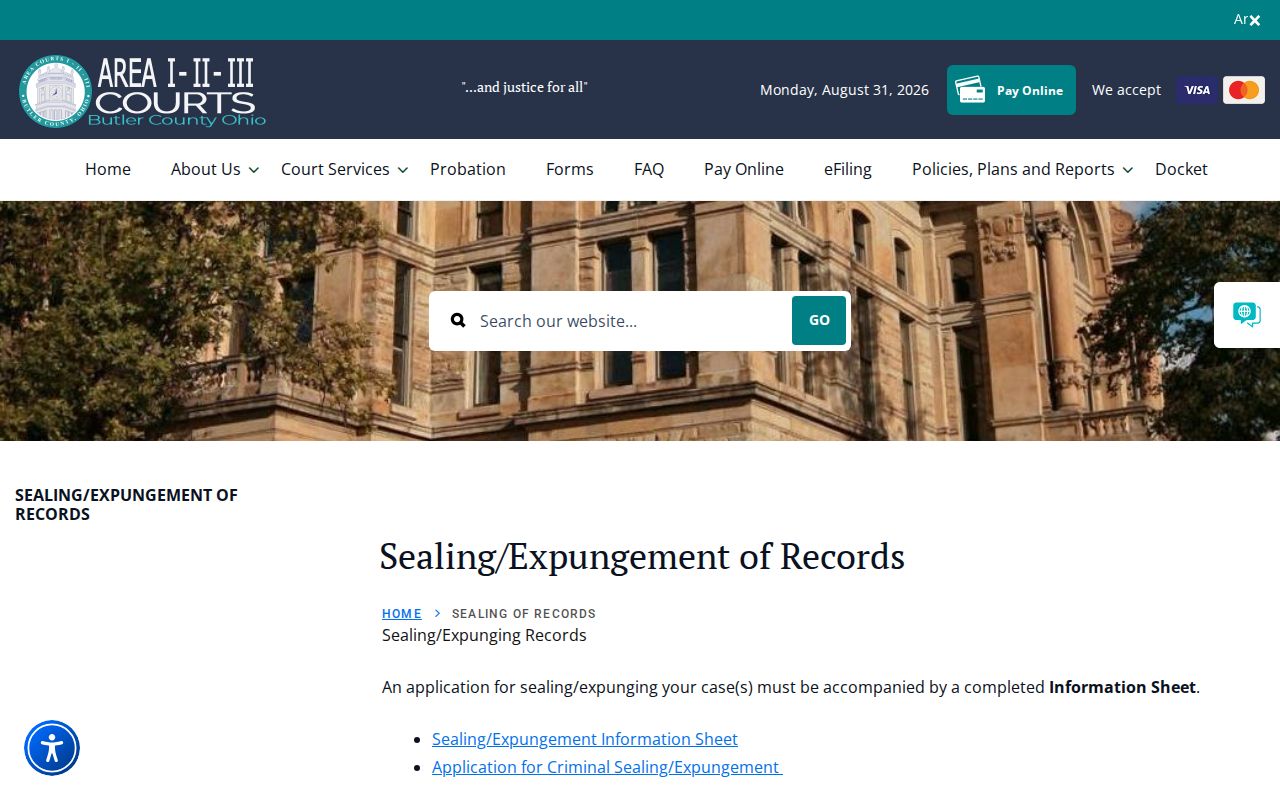Open Sealing/Expungement Information Sheet link
The width and height of the screenshot is (1280, 800).
pos(585,739)
